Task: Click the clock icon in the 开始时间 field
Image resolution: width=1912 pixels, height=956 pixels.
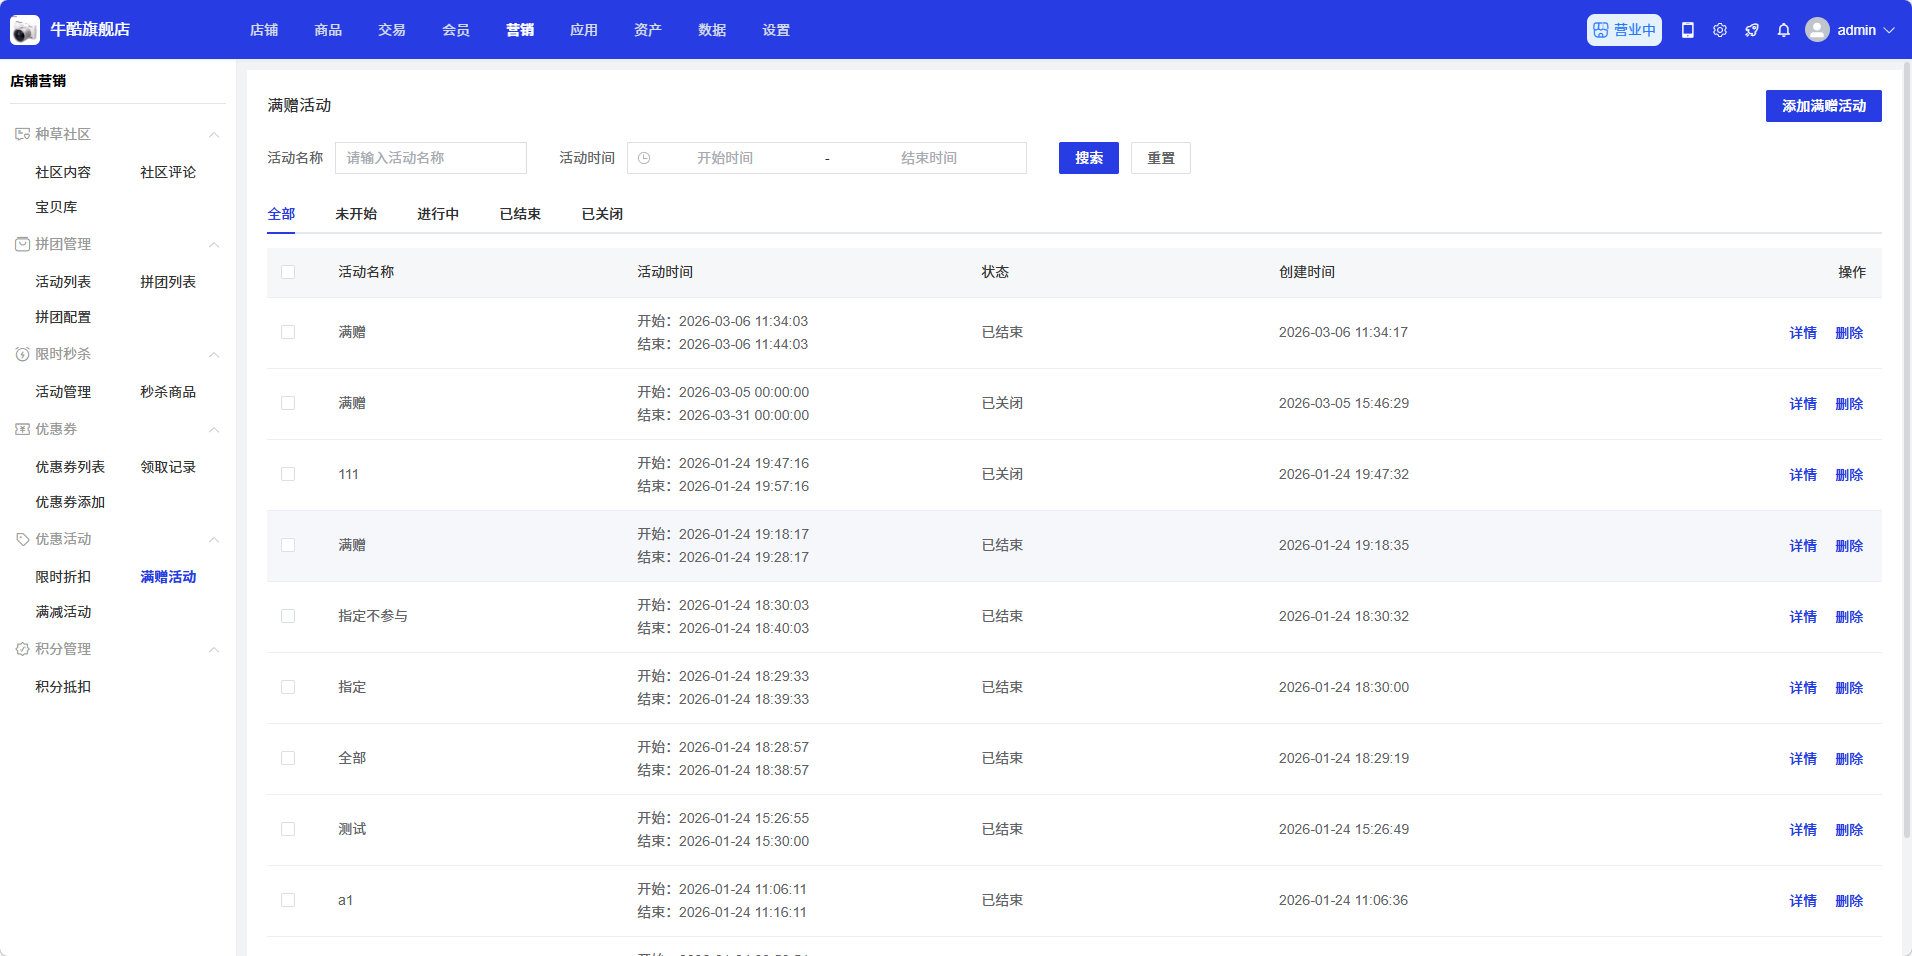Action: pos(645,158)
